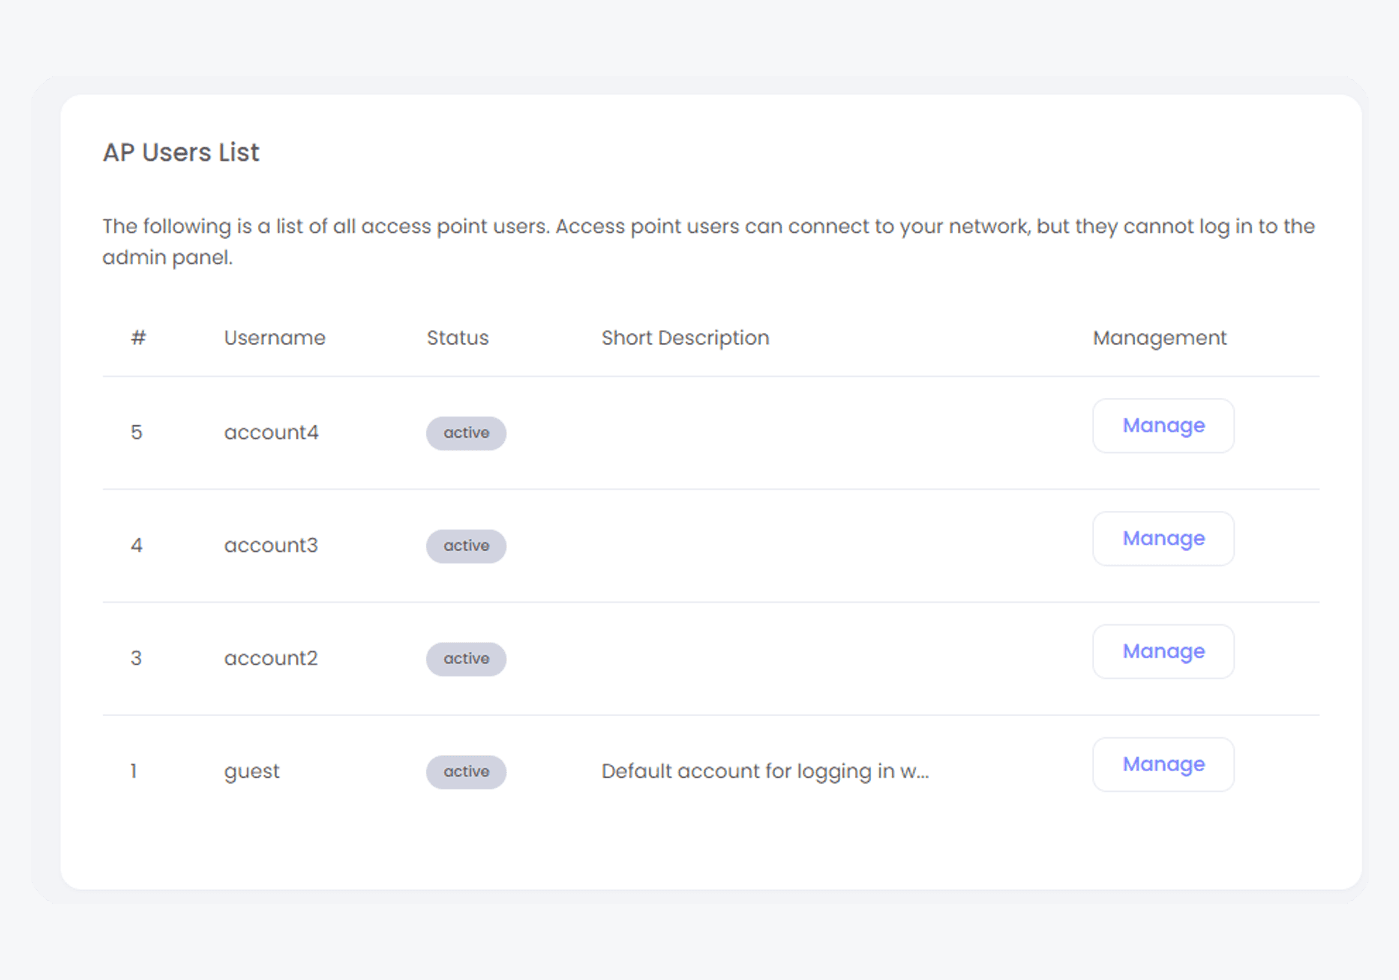Viewport: 1399px width, 980px height.
Task: Click the guest username
Action: [252, 772]
